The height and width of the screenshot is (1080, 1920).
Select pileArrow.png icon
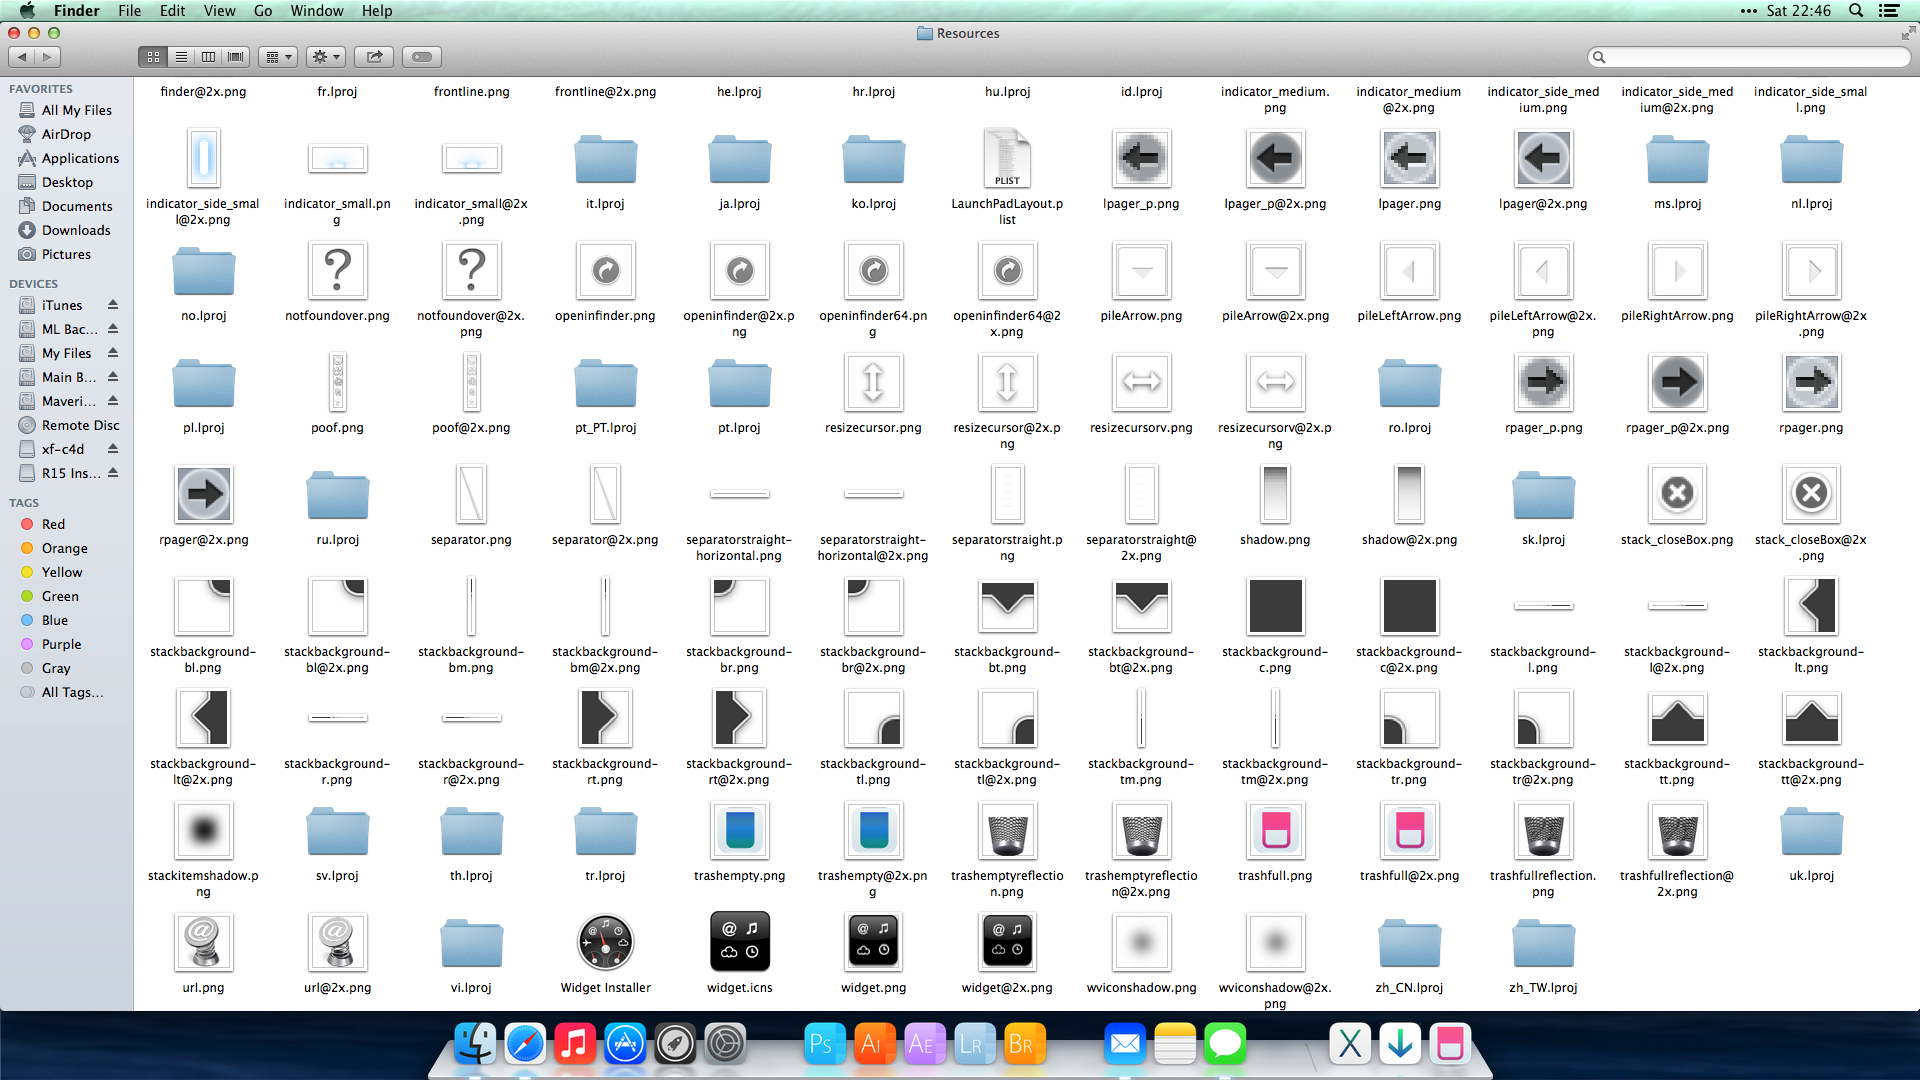click(1141, 270)
